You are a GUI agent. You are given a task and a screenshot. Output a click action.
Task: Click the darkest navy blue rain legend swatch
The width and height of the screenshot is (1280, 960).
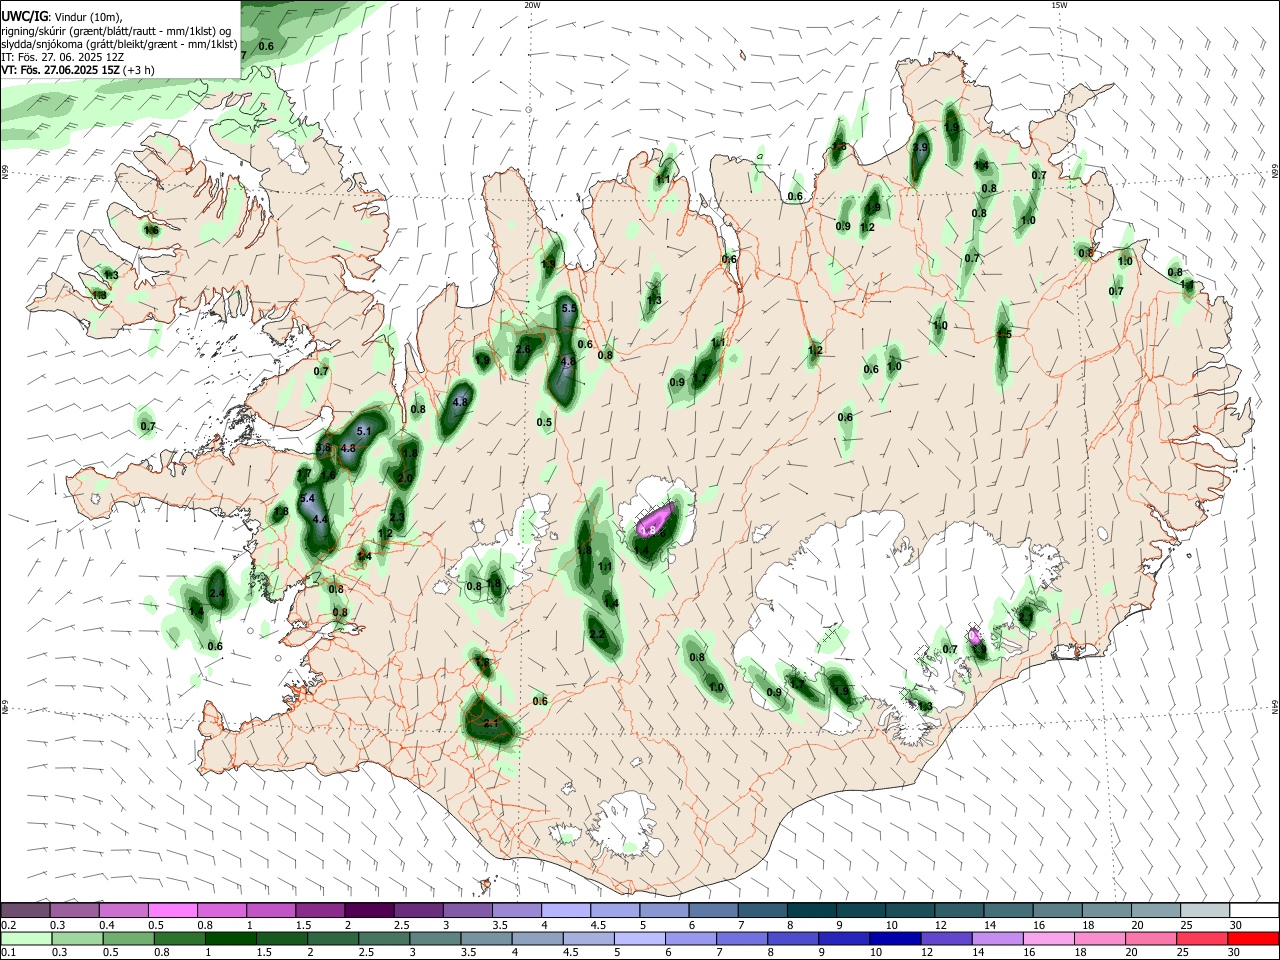[x=893, y=939]
